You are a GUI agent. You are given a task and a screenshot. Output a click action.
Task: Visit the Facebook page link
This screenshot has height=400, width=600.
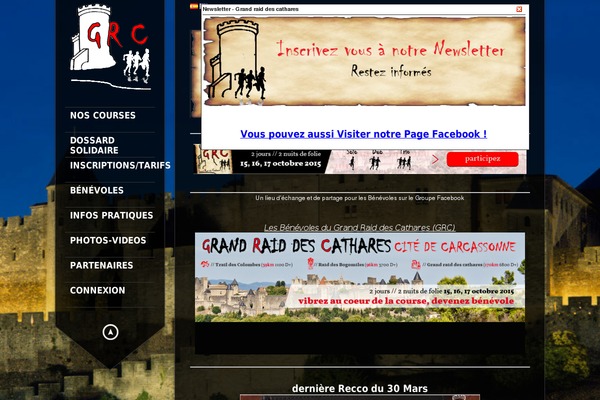[x=364, y=134]
